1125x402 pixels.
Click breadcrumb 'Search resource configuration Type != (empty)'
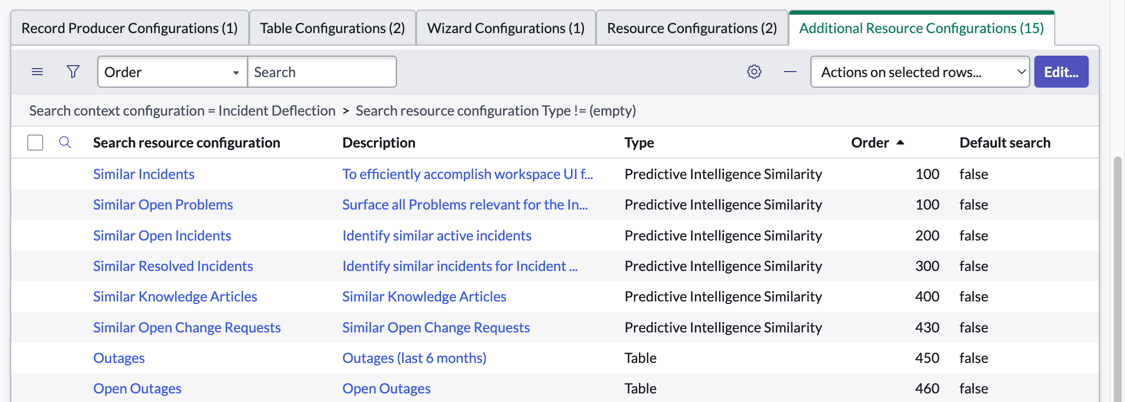click(496, 111)
